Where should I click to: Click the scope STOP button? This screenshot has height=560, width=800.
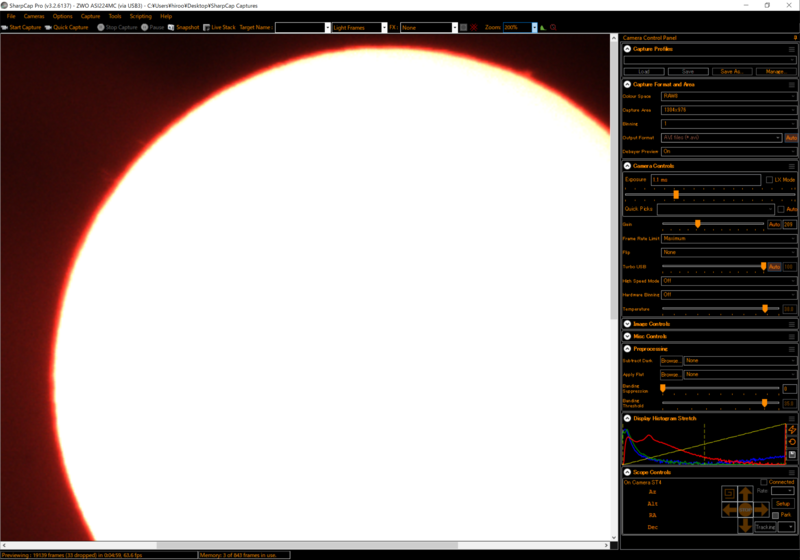(x=745, y=510)
